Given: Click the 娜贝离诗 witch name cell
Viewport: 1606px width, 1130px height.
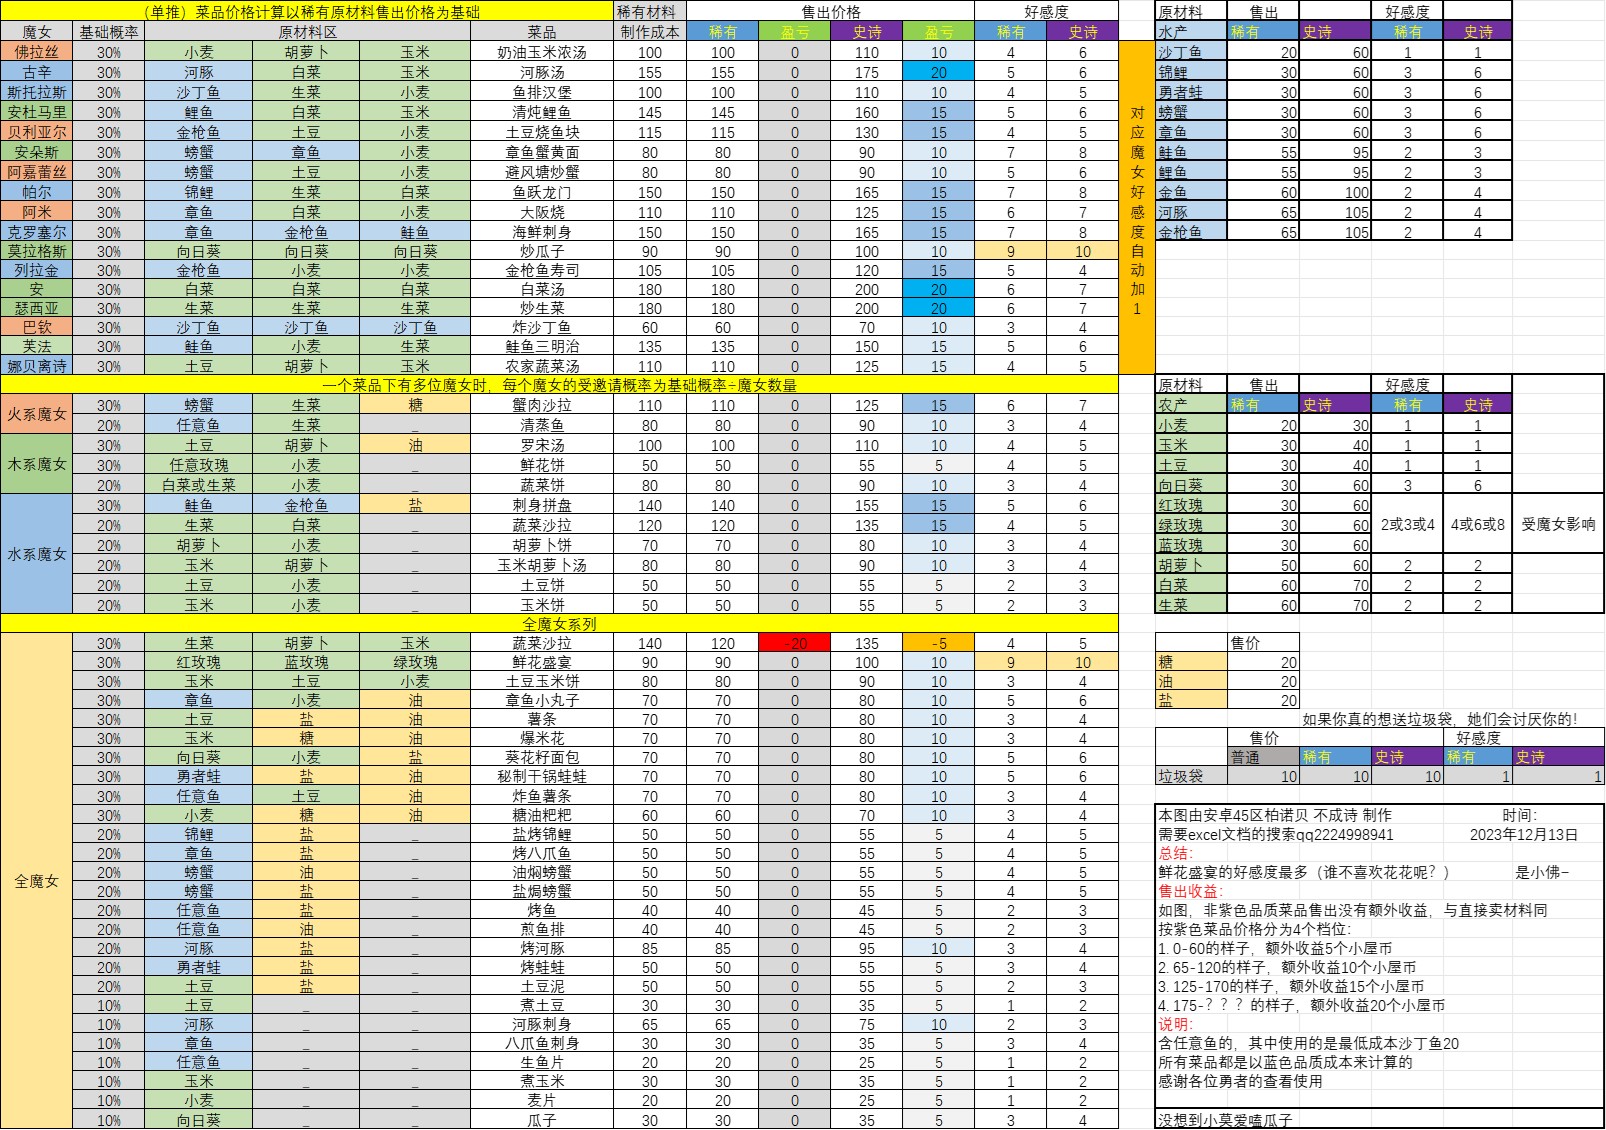Looking at the screenshot, I should pyautogui.click(x=36, y=366).
